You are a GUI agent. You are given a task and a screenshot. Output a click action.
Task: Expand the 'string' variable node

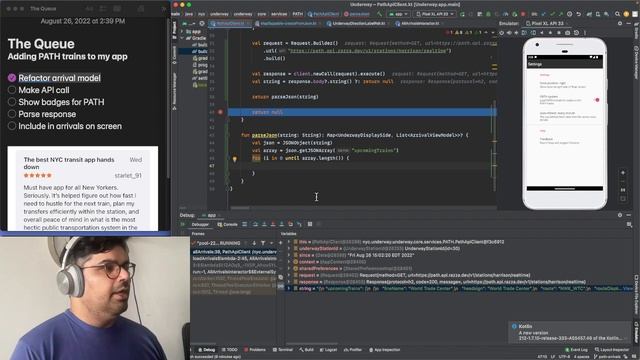point(289,289)
